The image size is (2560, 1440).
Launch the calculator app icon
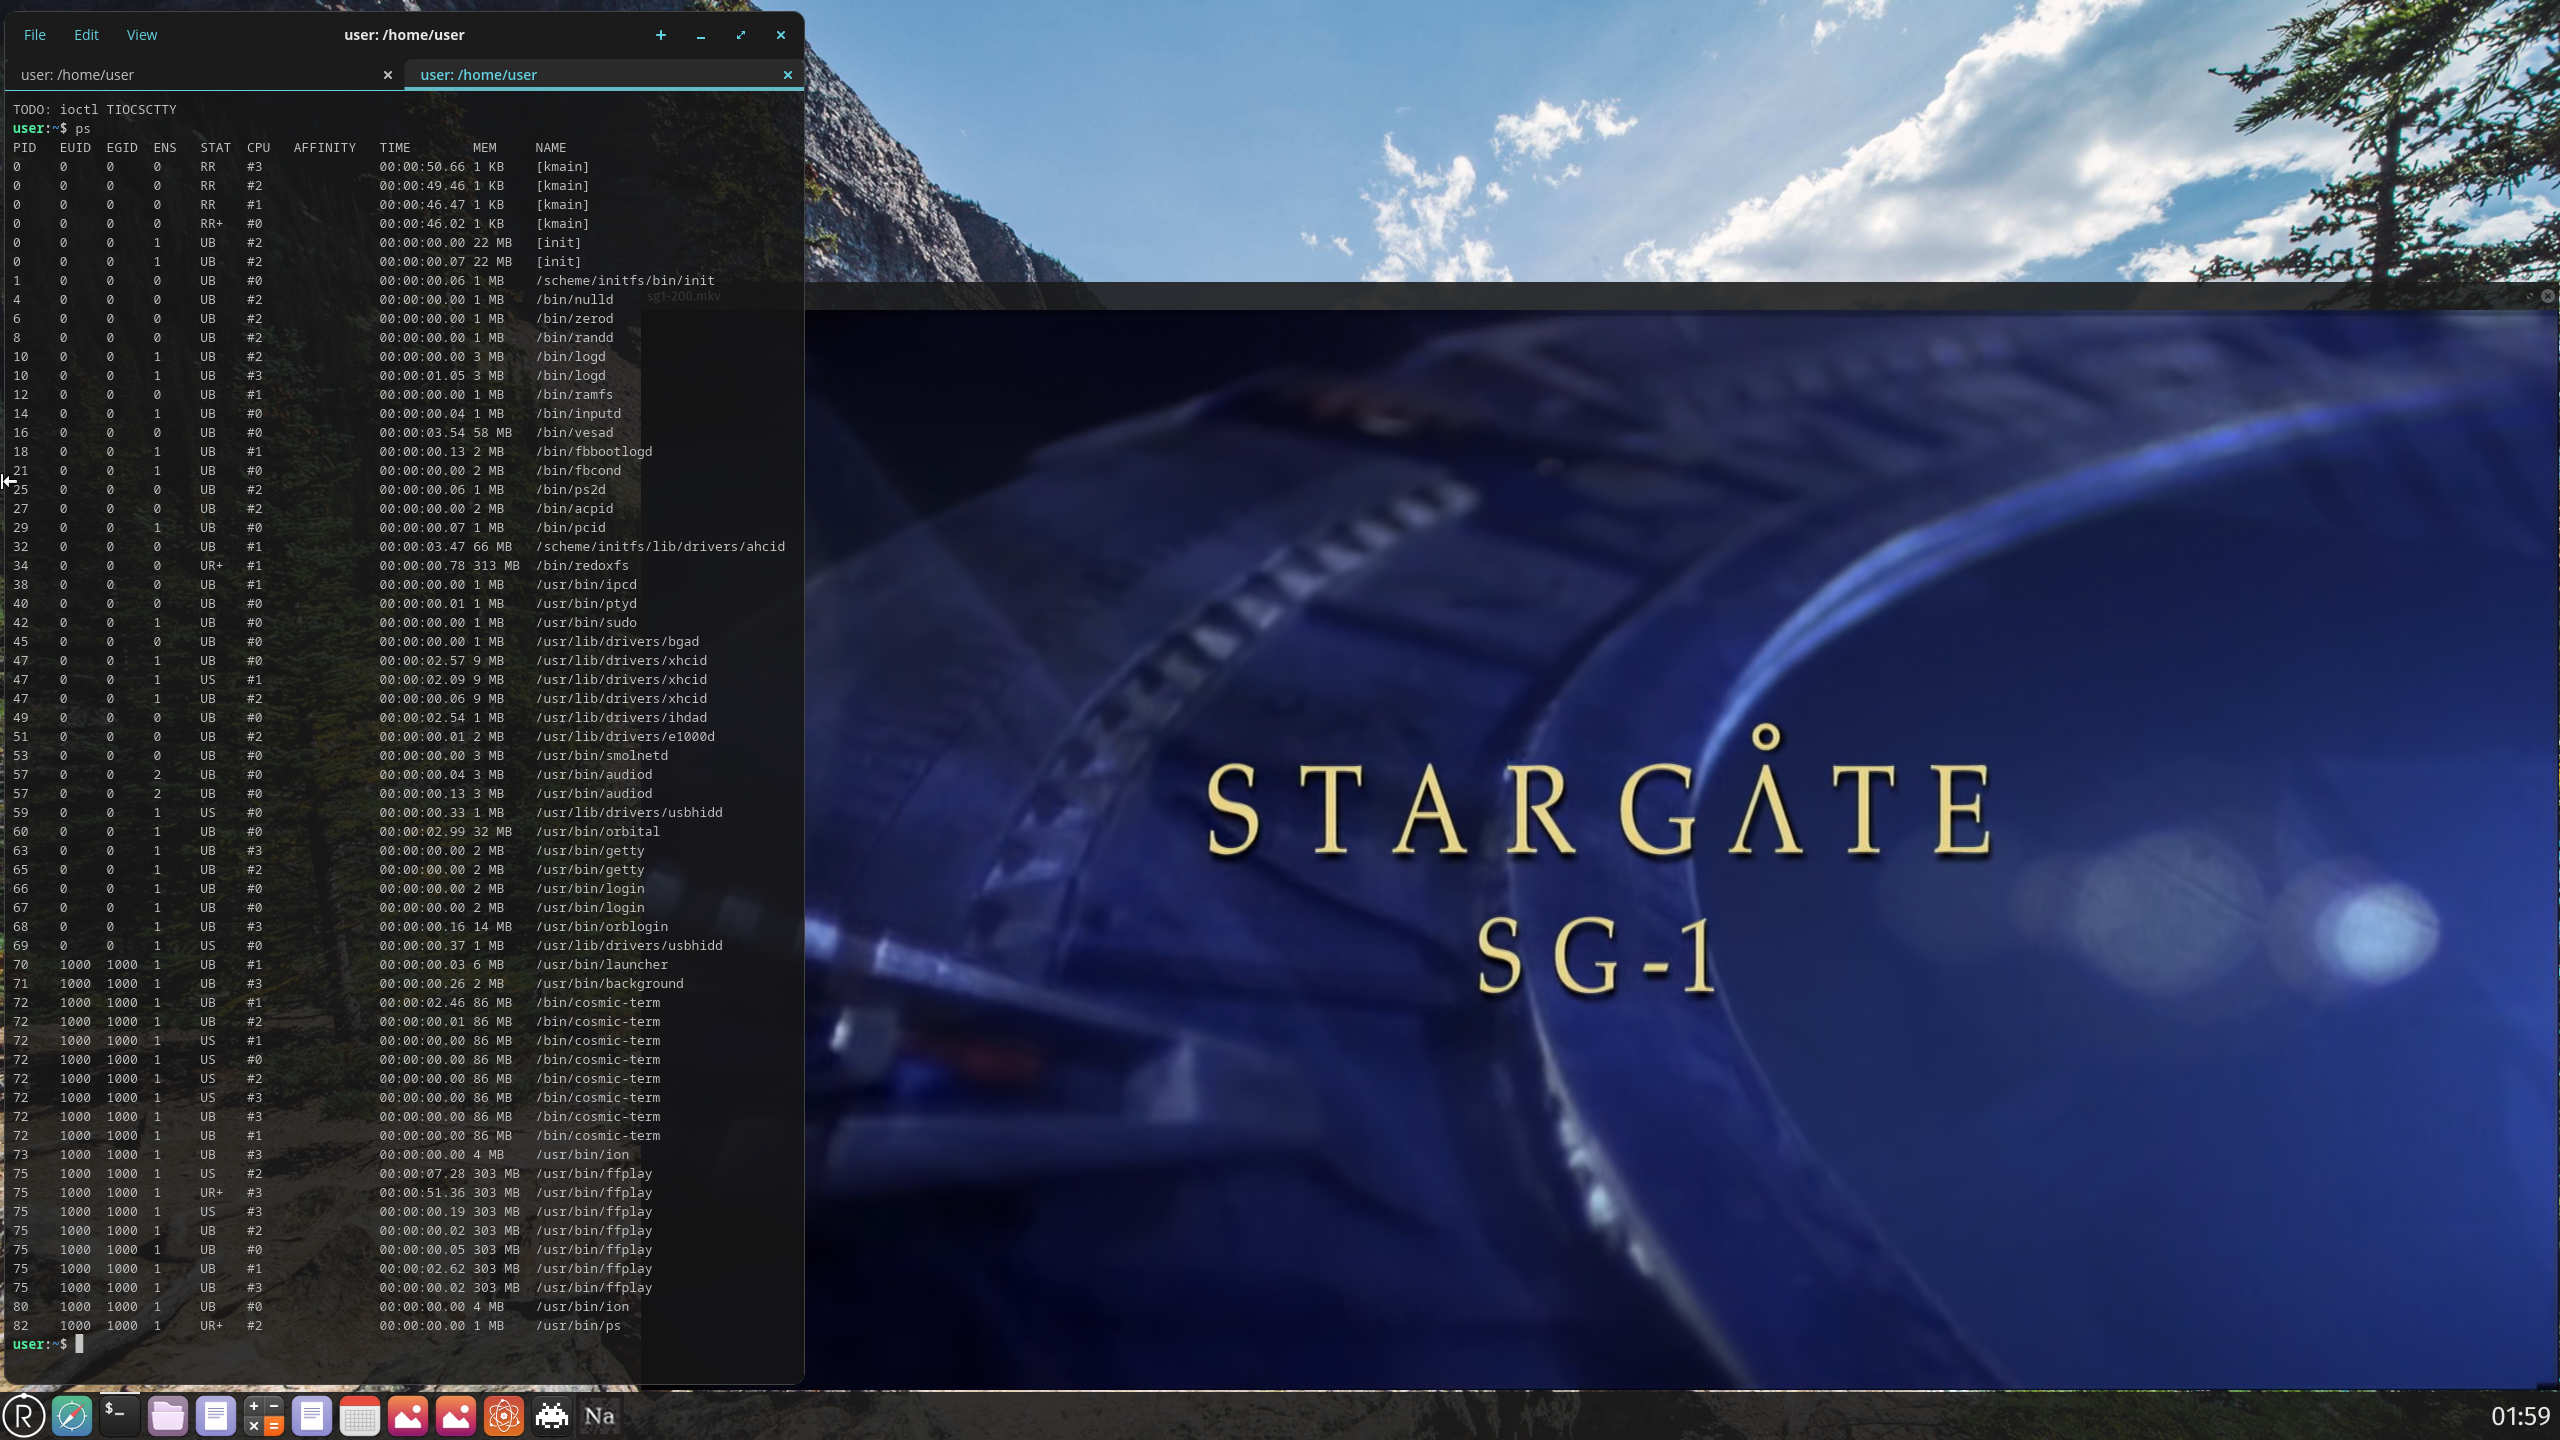[x=264, y=1415]
